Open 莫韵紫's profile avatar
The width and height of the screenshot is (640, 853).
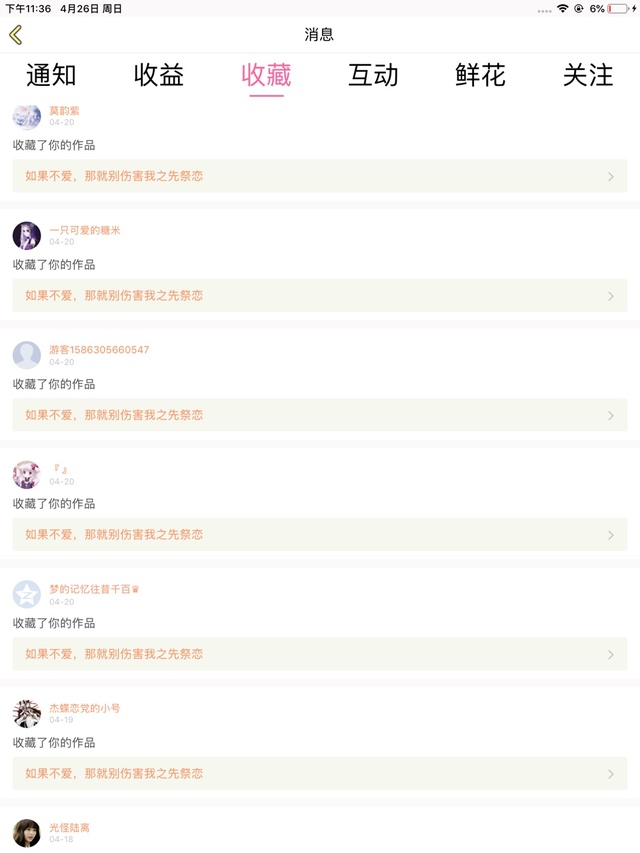pos(27,116)
